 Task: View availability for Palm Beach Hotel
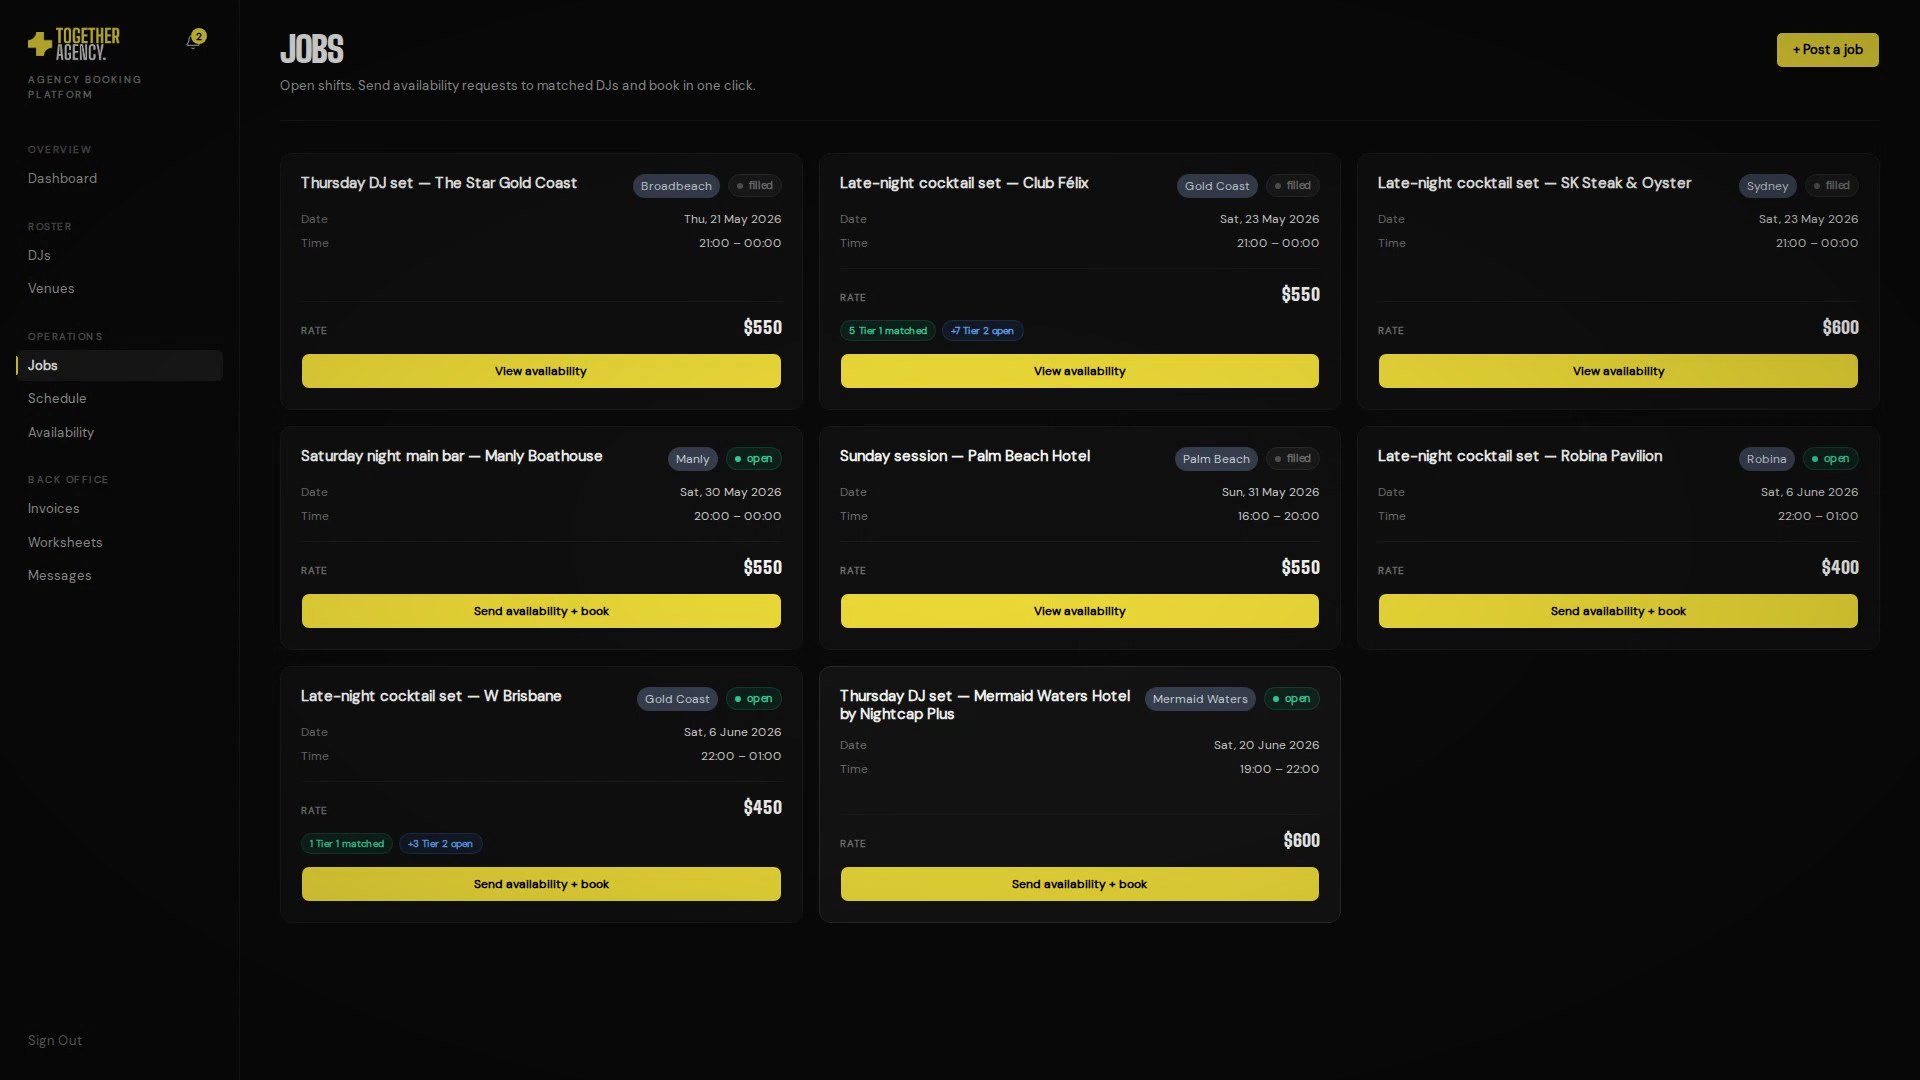1079,611
